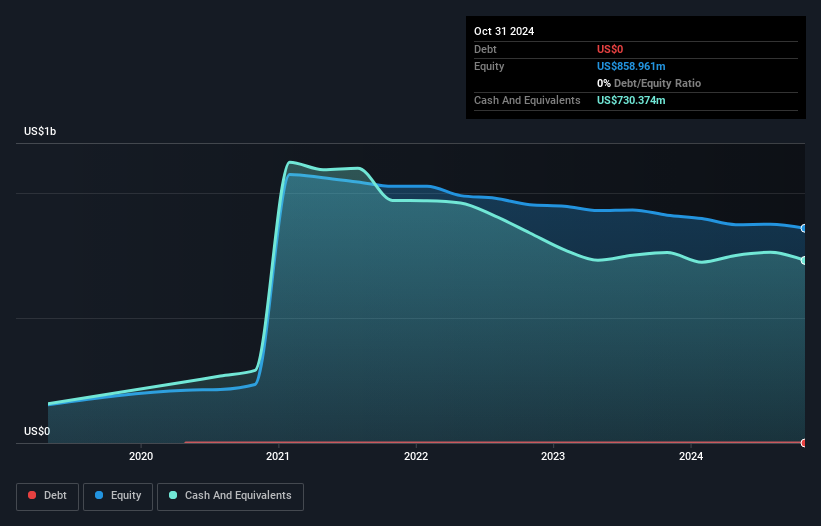
Task: Click the Oct 31 2024 tooltip date
Action: 504,31
